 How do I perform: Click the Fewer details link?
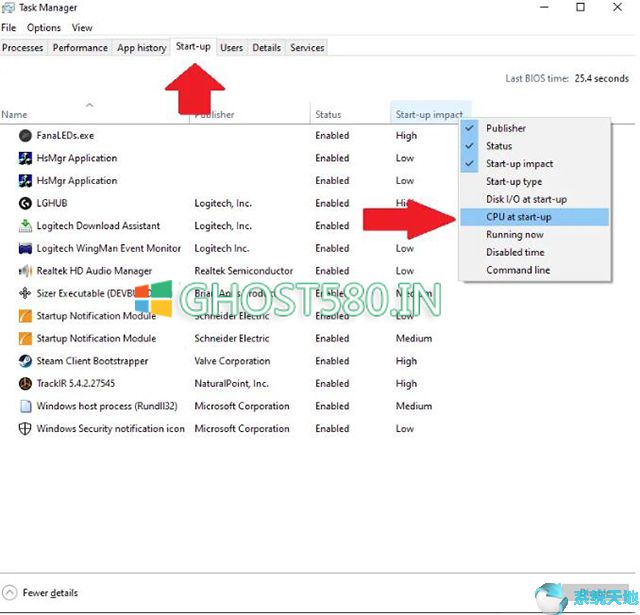tap(50, 593)
